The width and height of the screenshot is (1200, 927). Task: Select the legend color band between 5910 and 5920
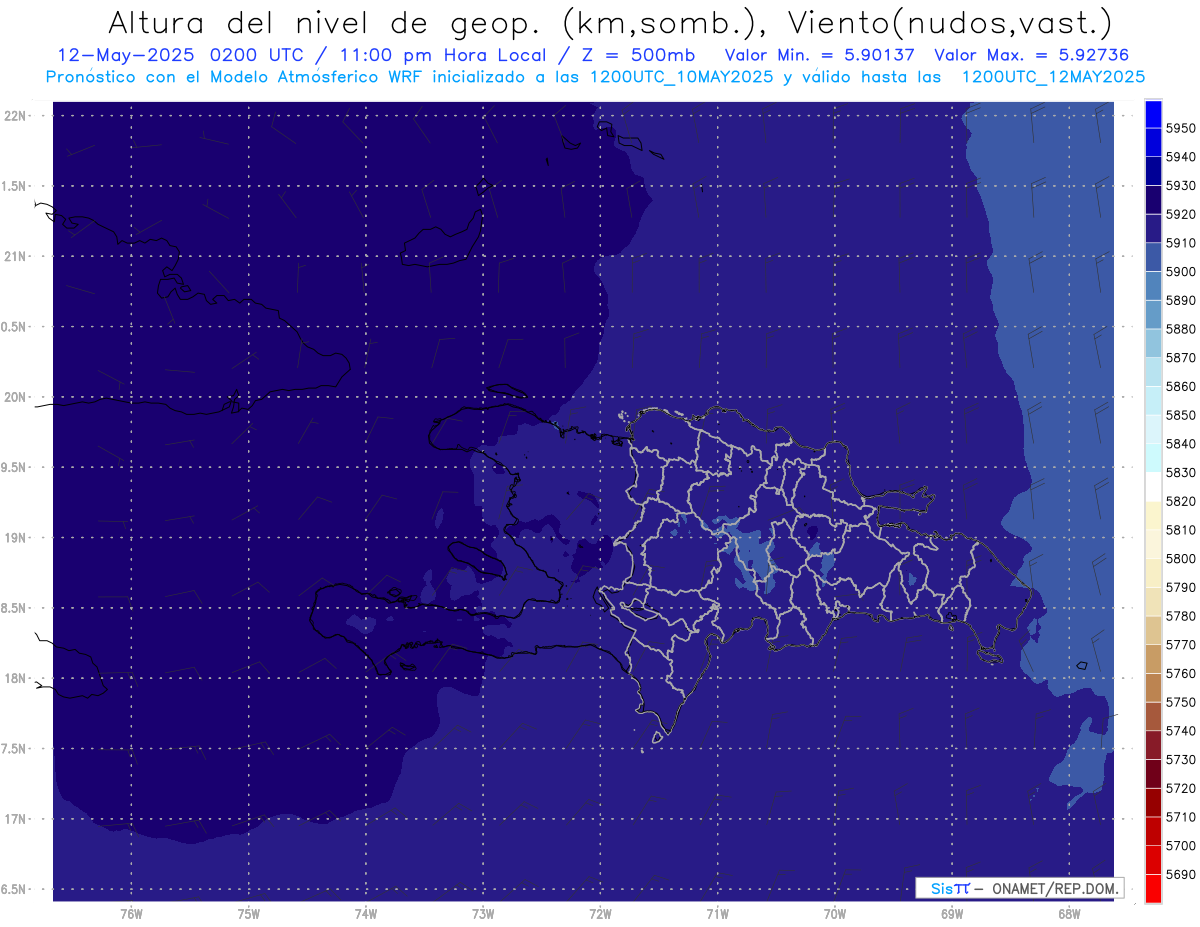[x=1153, y=229]
